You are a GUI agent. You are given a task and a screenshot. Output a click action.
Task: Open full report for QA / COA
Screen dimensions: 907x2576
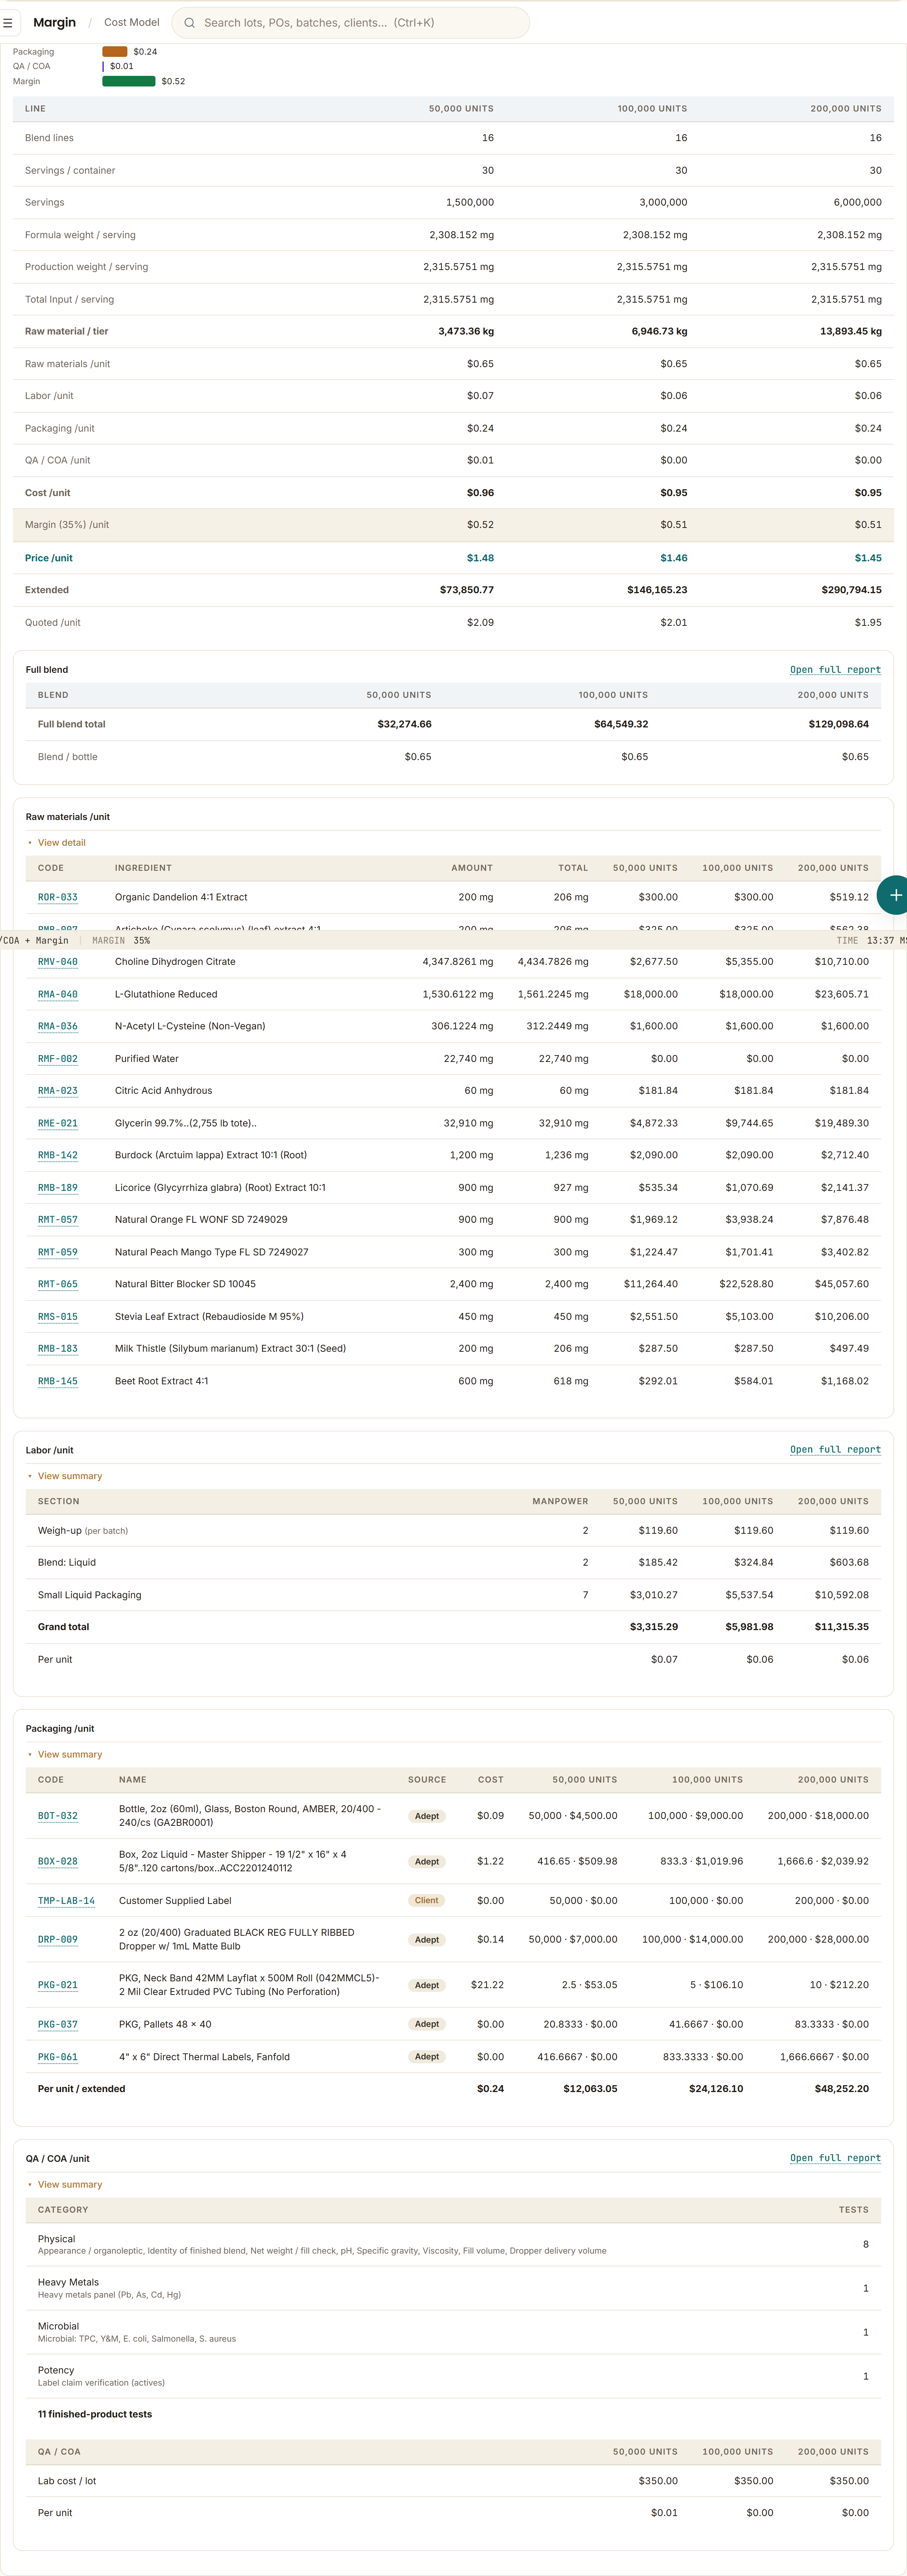(835, 2158)
